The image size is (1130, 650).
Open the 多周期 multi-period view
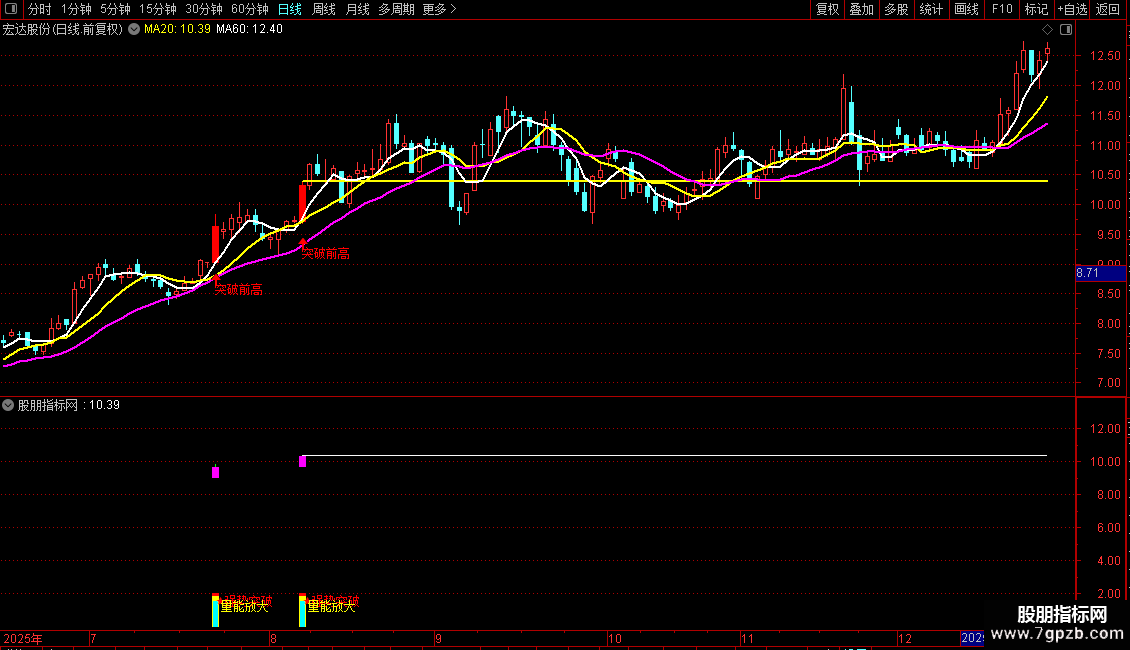pyautogui.click(x=396, y=9)
